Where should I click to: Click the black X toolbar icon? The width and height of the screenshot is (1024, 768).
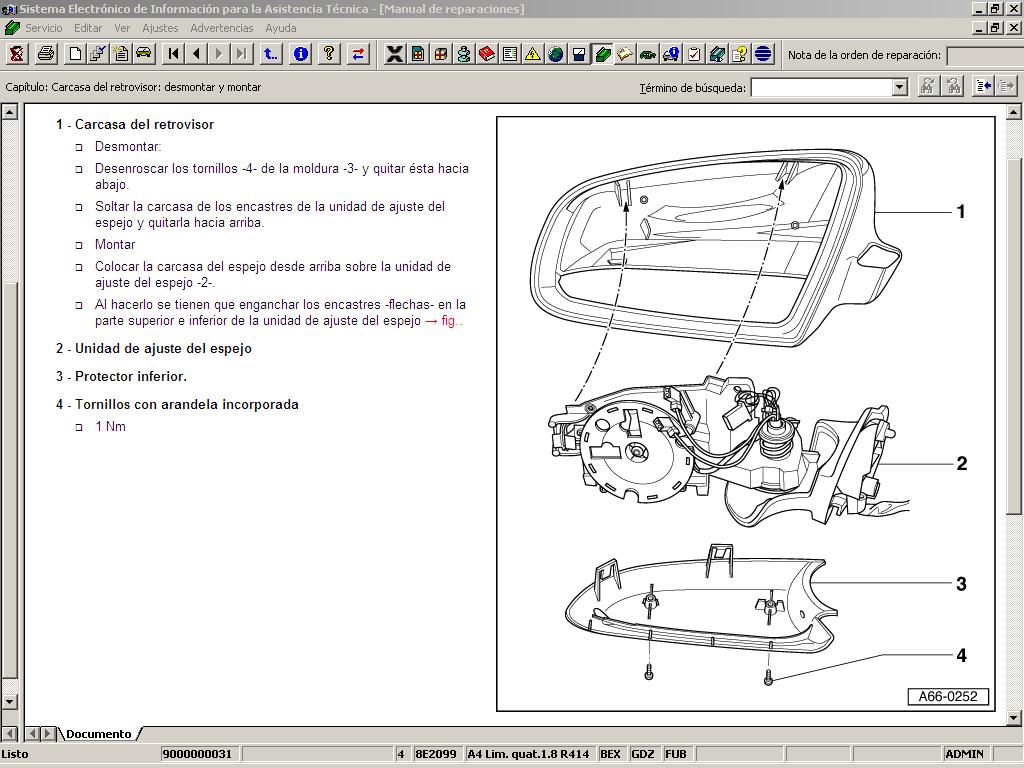point(394,54)
